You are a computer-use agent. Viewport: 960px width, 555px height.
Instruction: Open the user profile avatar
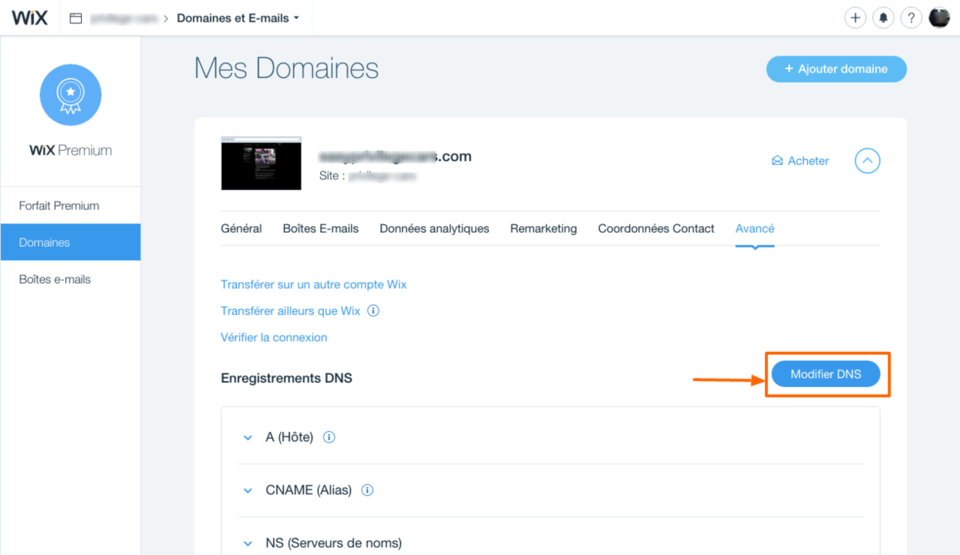939,18
